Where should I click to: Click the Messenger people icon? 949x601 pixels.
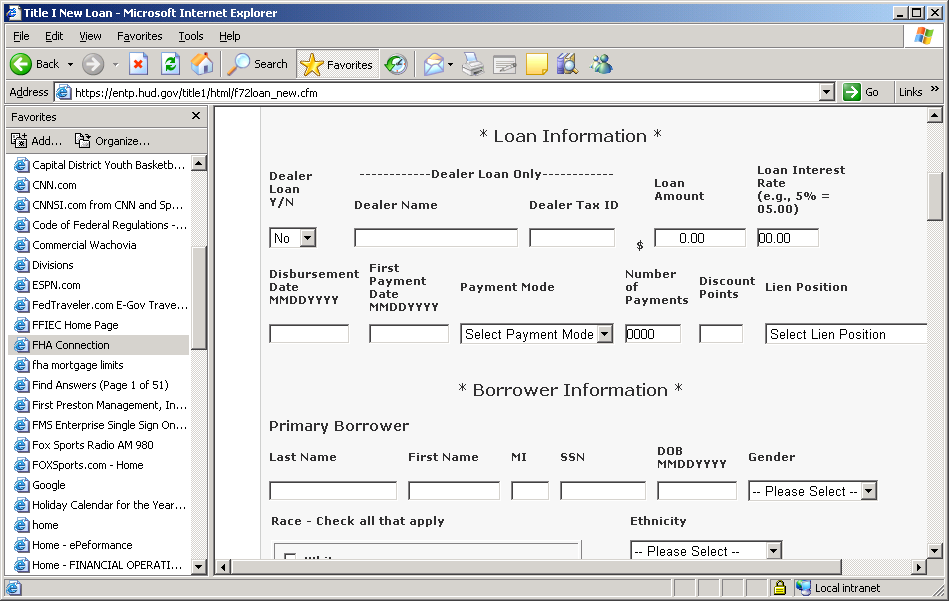coord(601,65)
